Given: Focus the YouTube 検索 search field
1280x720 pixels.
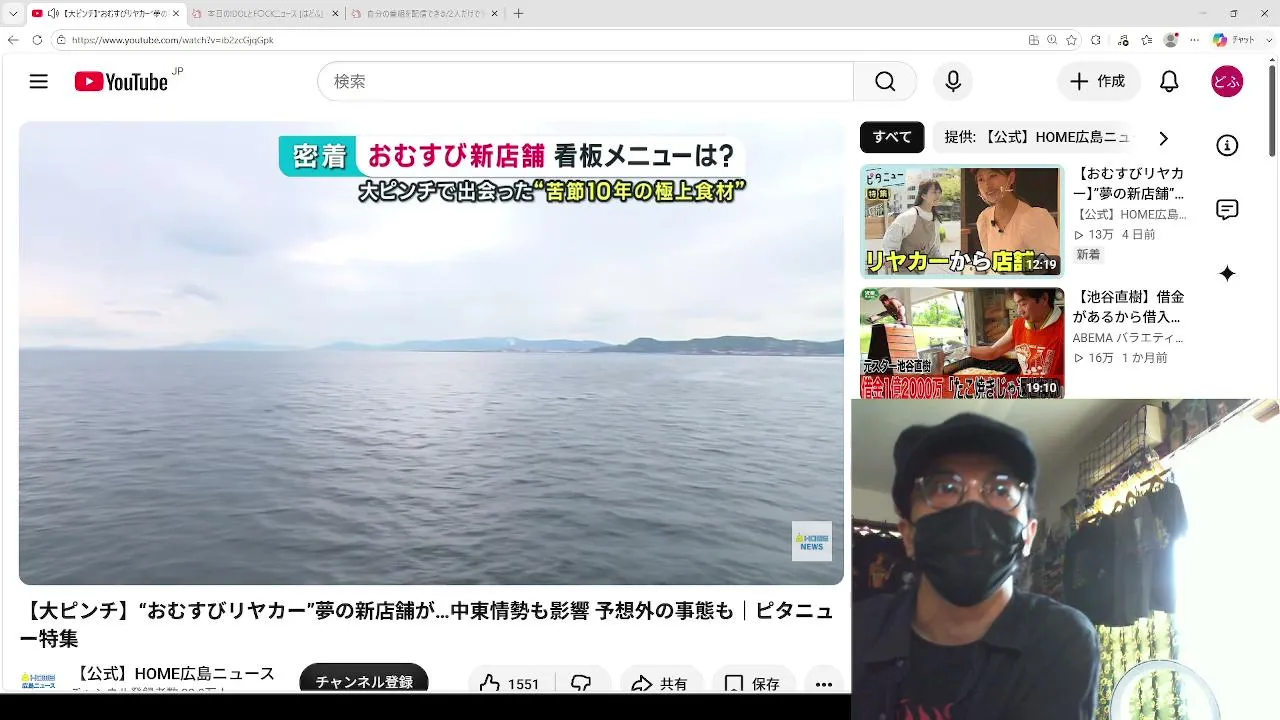Looking at the screenshot, I should coord(585,82).
